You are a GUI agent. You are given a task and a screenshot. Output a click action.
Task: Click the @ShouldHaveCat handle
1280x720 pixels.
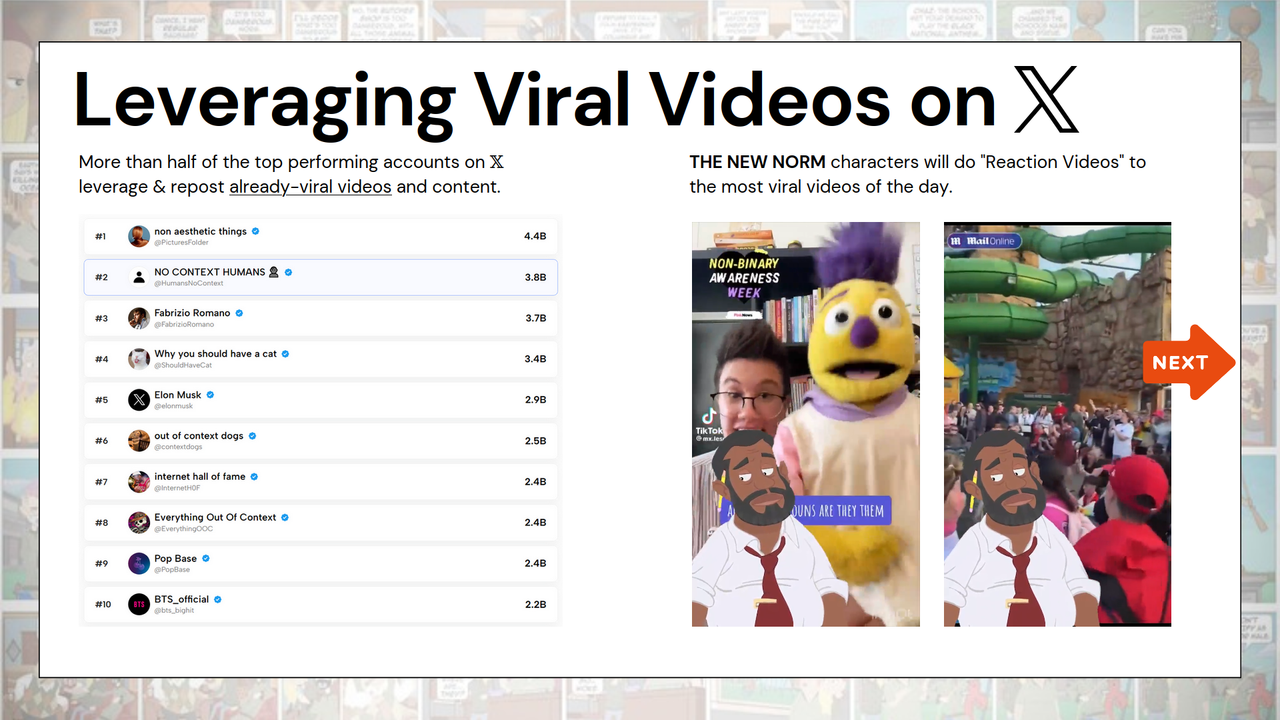point(183,366)
